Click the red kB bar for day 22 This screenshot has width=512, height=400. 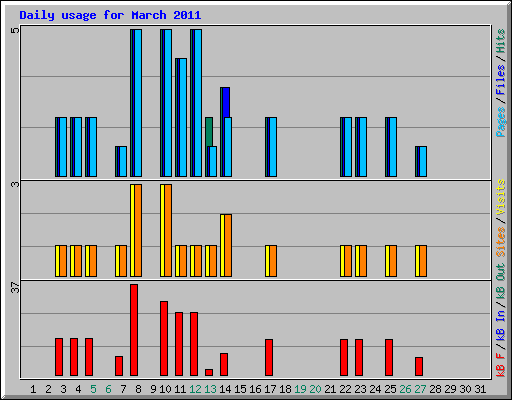pyautogui.click(x=344, y=357)
